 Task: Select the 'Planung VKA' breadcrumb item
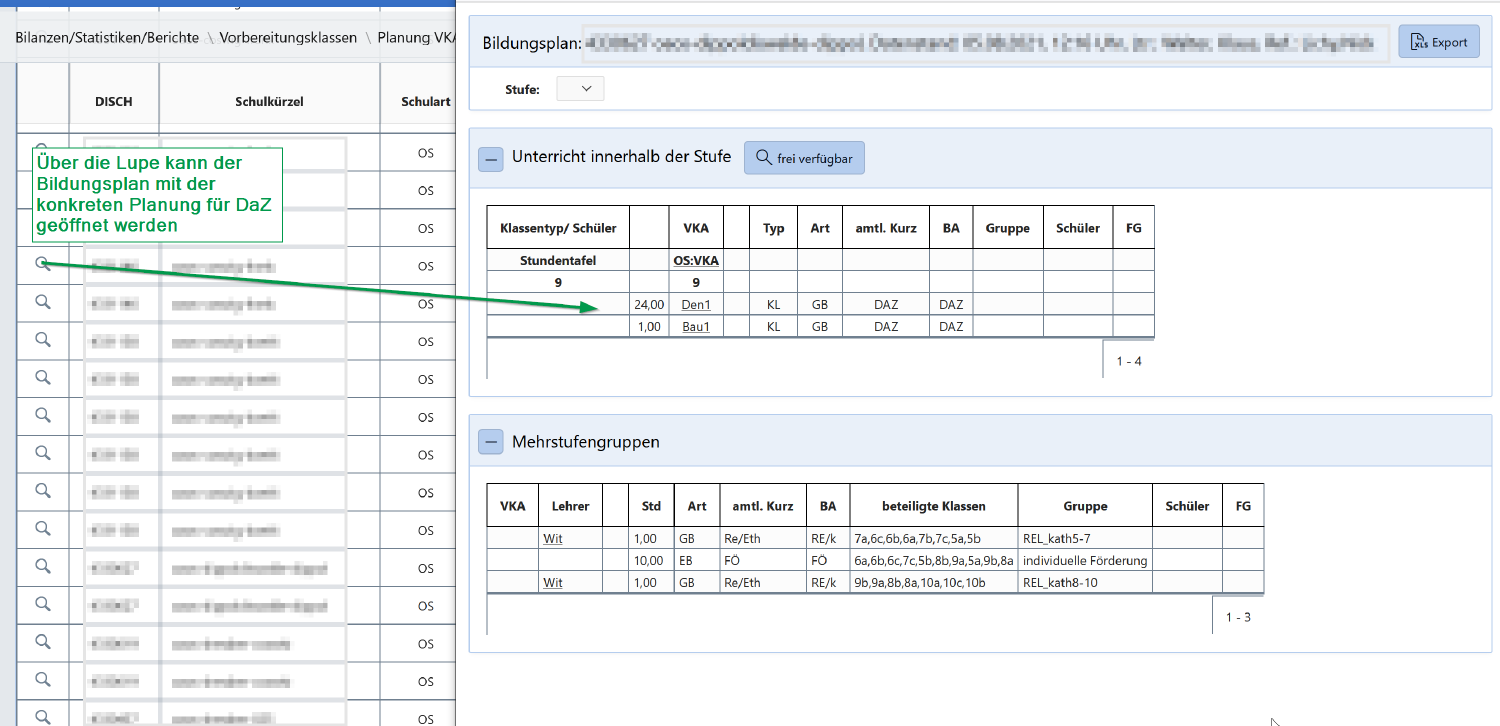pos(416,38)
